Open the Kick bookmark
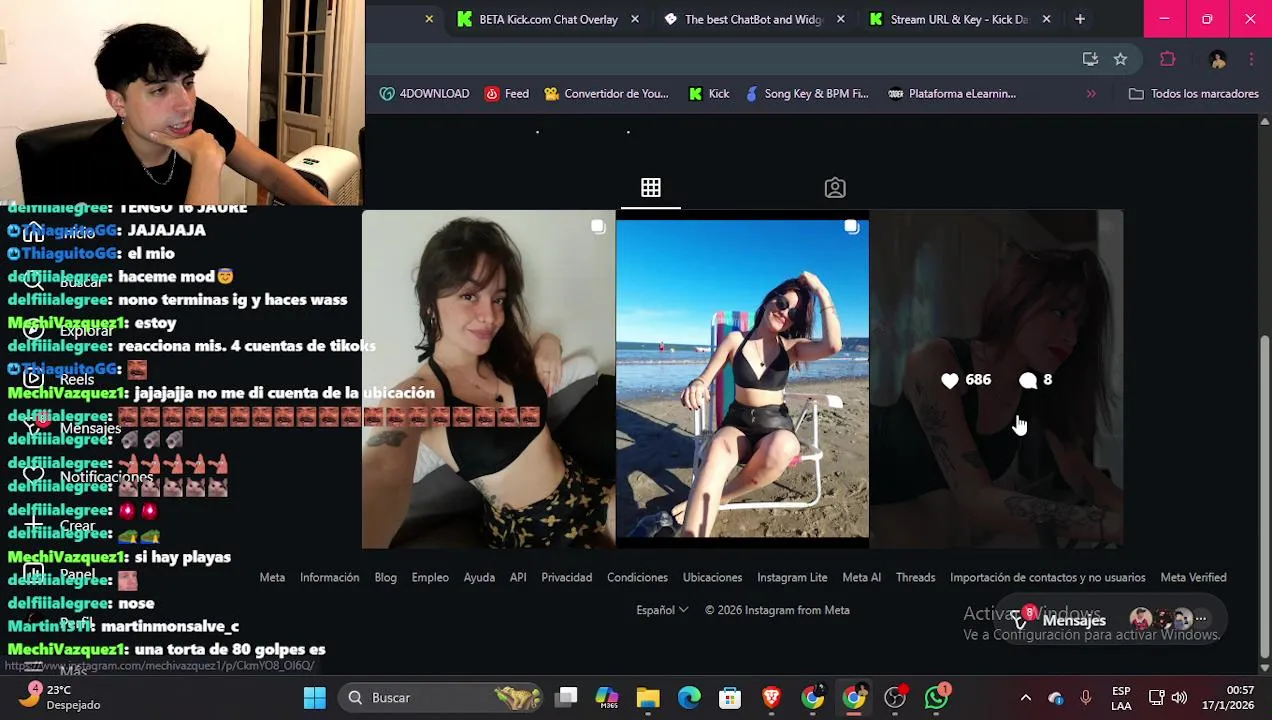The width and height of the screenshot is (1272, 720). click(x=709, y=94)
